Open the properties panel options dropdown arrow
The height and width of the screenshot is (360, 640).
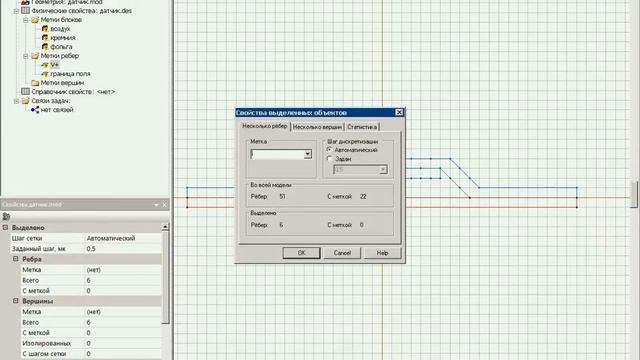pos(156,205)
